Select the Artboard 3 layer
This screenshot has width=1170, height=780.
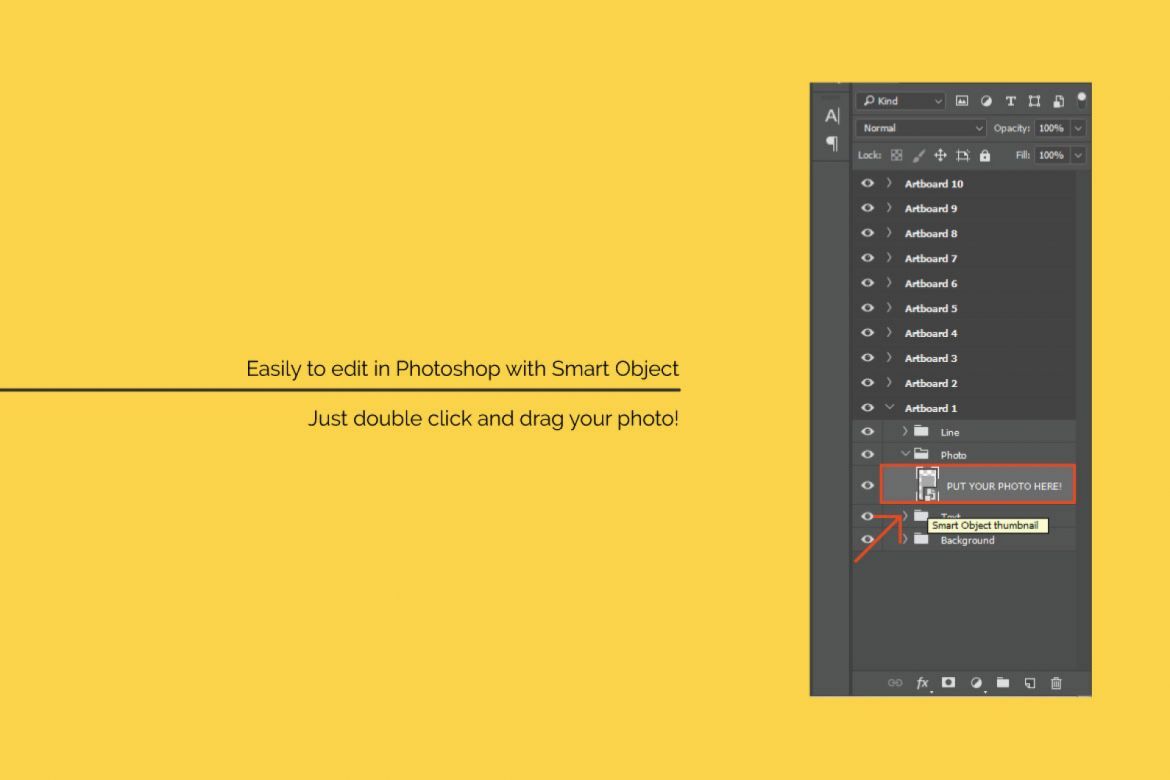click(x=931, y=358)
